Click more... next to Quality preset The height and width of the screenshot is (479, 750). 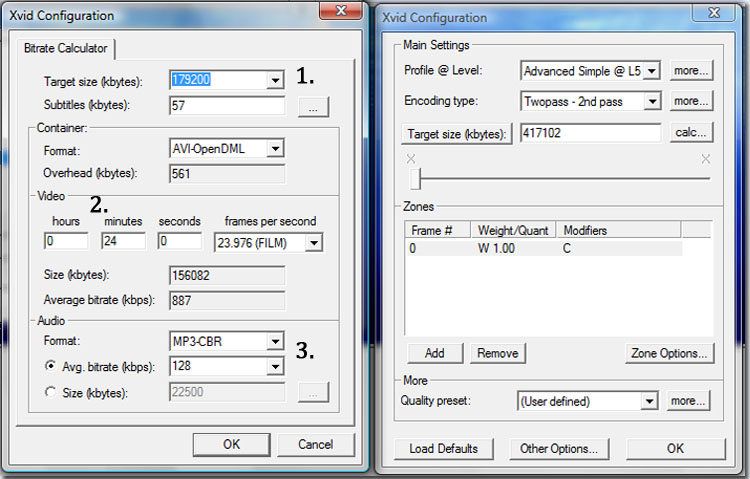click(688, 401)
